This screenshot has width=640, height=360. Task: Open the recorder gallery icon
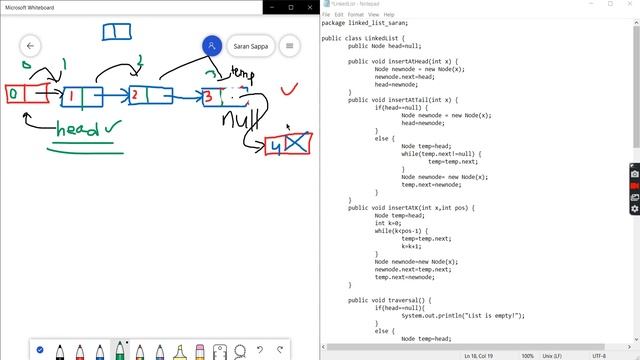point(635,198)
